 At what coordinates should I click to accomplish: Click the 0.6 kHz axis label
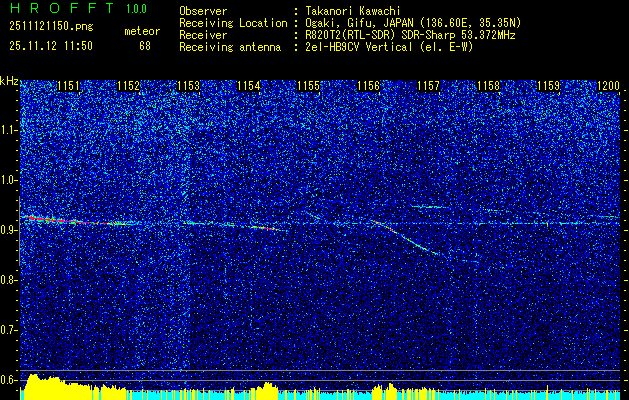(x=9, y=380)
